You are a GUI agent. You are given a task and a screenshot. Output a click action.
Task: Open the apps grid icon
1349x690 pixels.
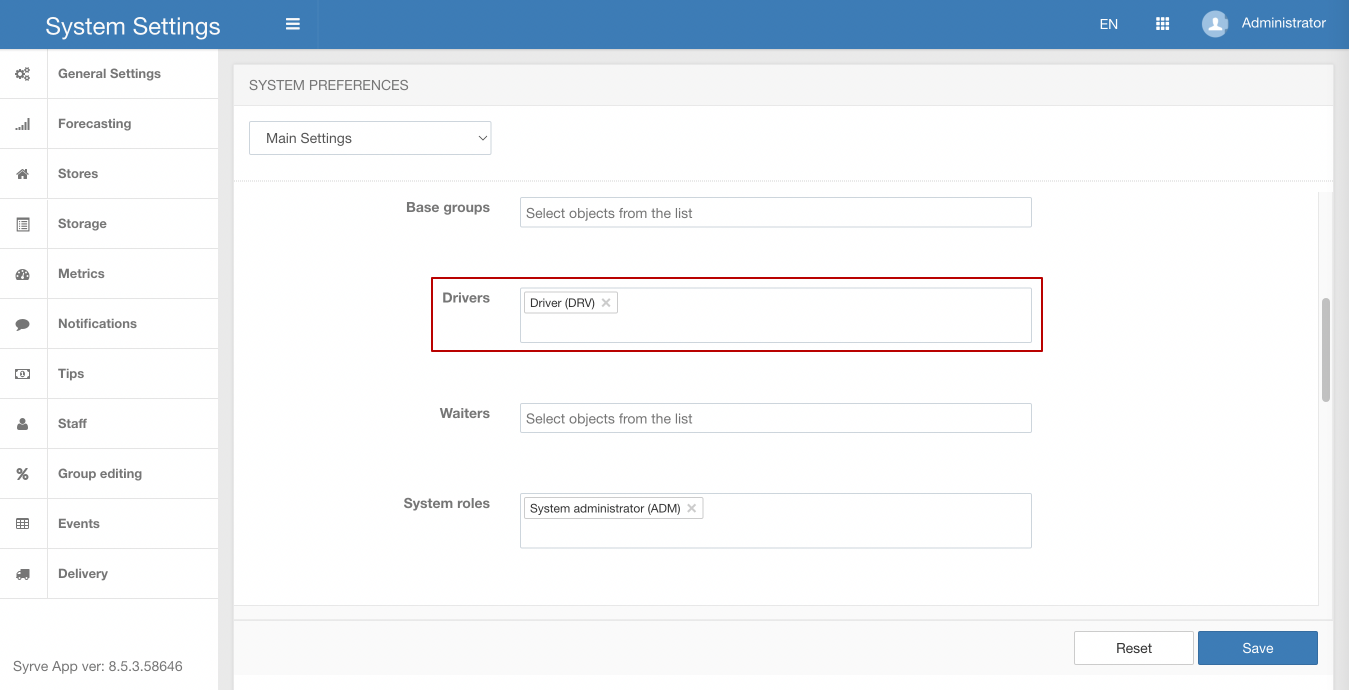coord(1162,24)
